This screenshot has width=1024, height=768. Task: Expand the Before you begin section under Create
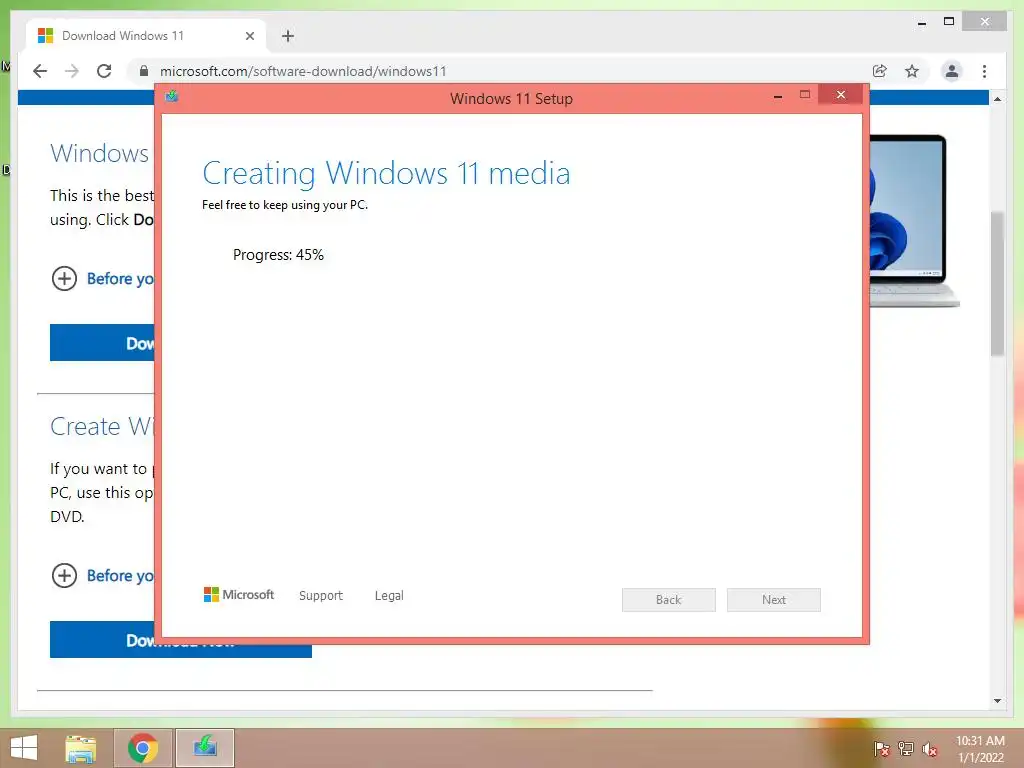coord(64,576)
